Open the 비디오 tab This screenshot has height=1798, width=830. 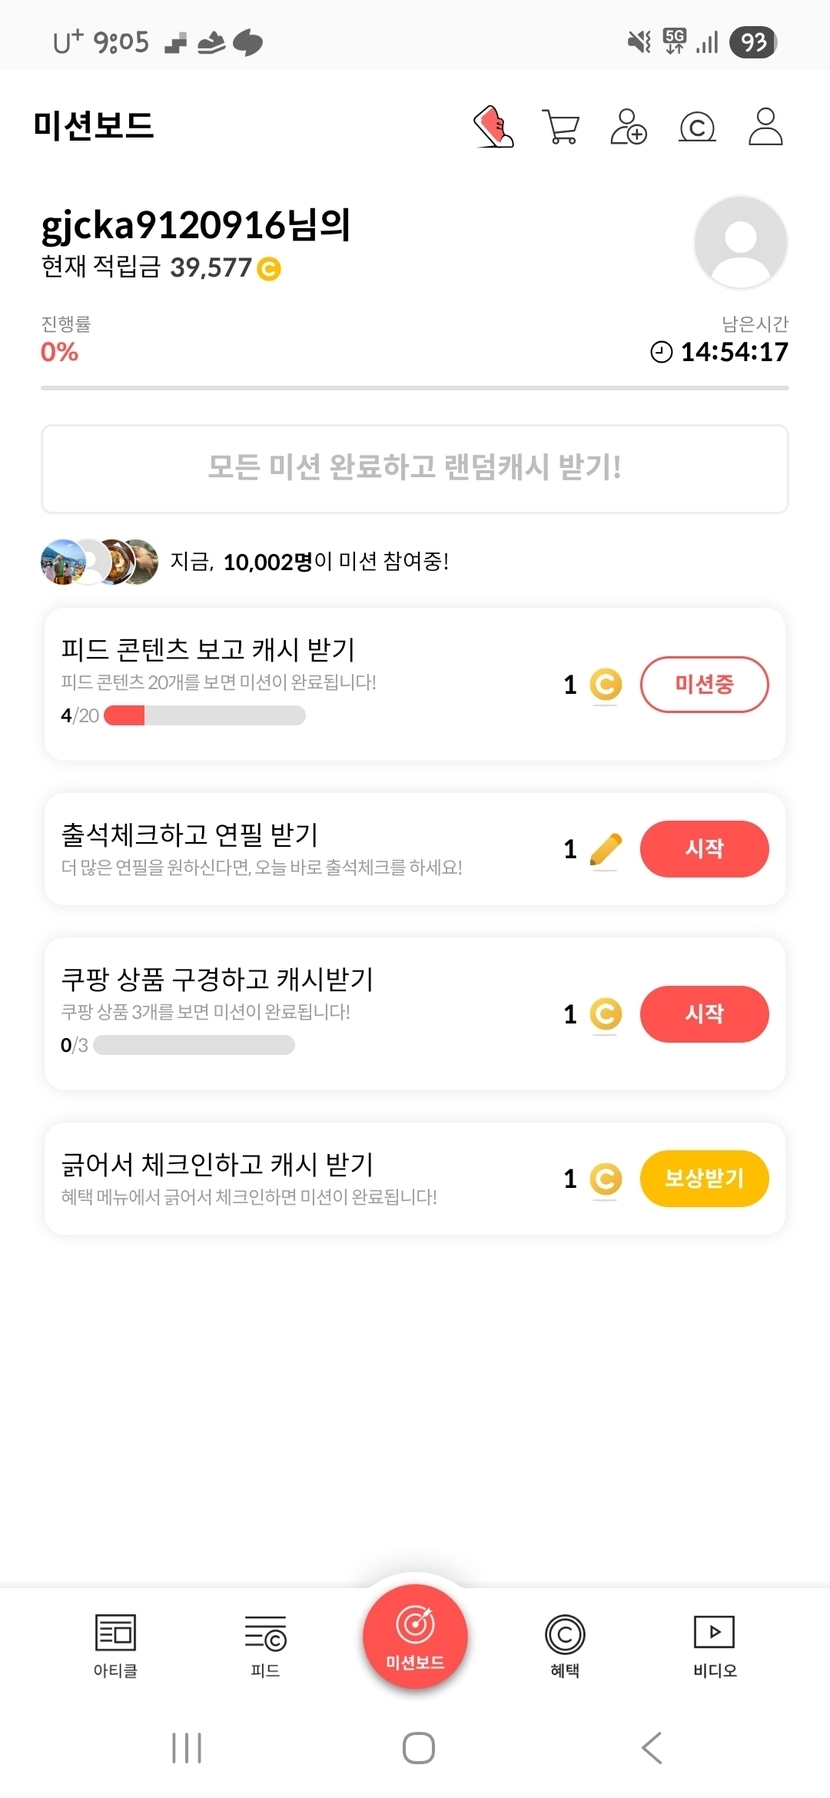[714, 1645]
